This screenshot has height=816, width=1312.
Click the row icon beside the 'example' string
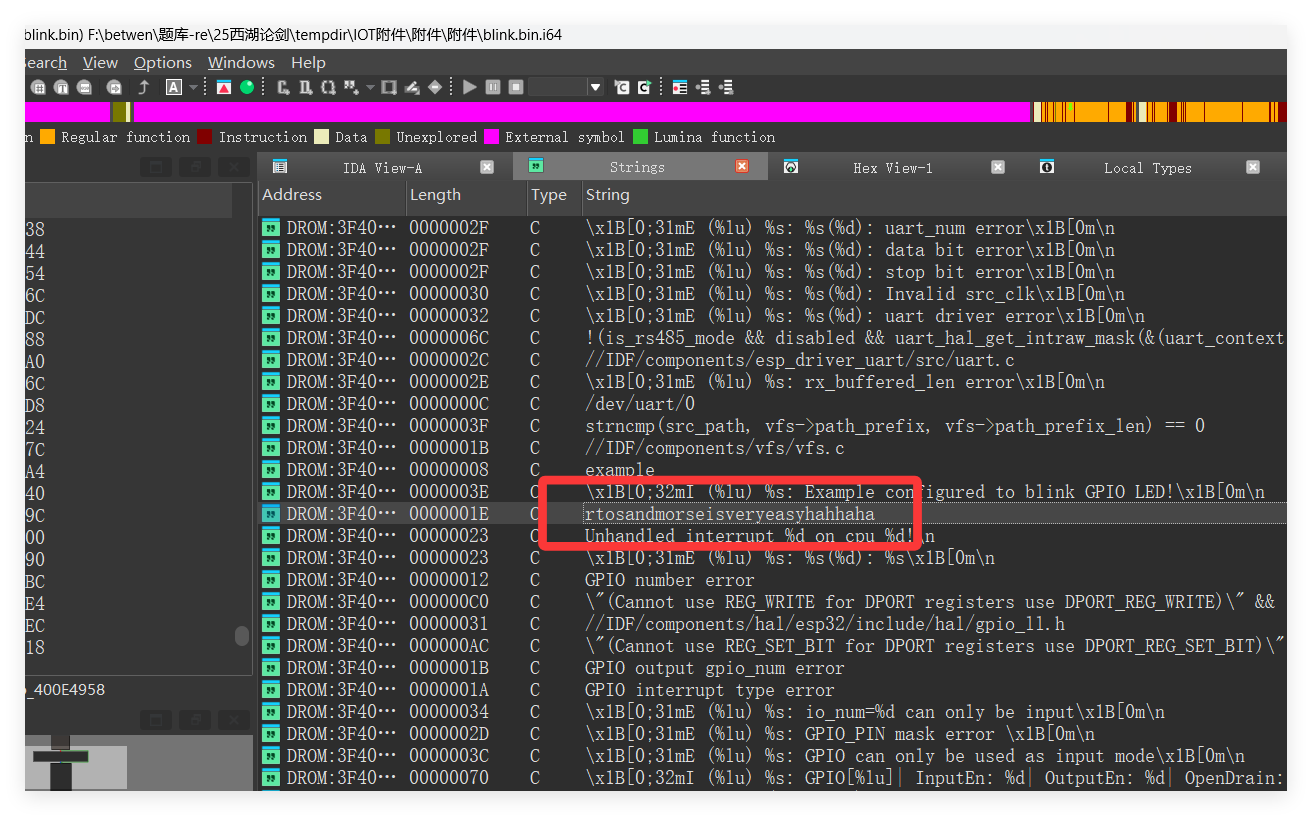pyautogui.click(x=271, y=470)
